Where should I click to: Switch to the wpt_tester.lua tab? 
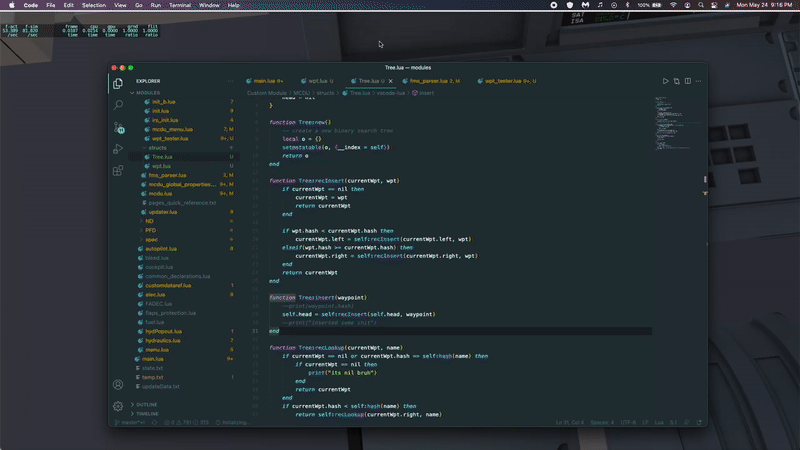coord(507,81)
